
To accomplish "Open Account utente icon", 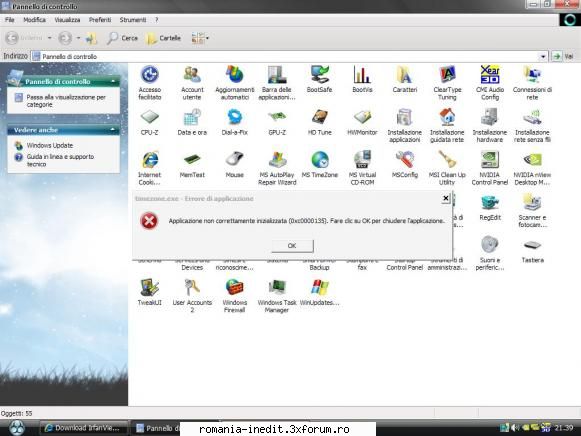I will [x=192, y=83].
